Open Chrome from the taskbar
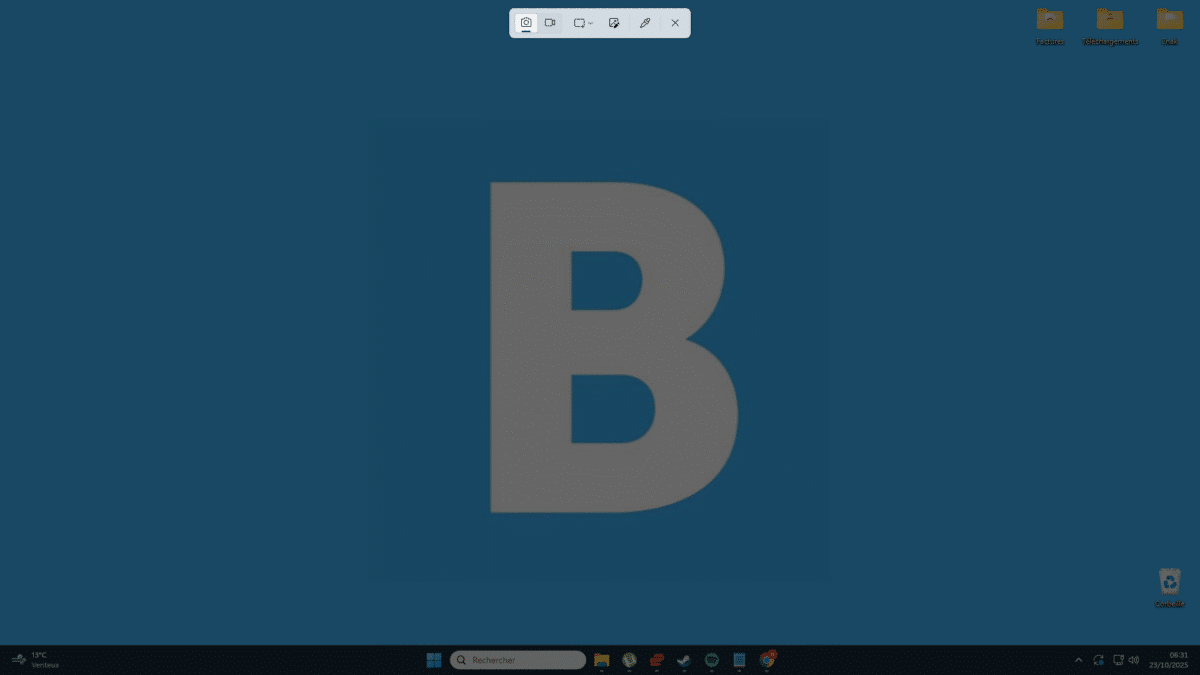 coord(767,660)
